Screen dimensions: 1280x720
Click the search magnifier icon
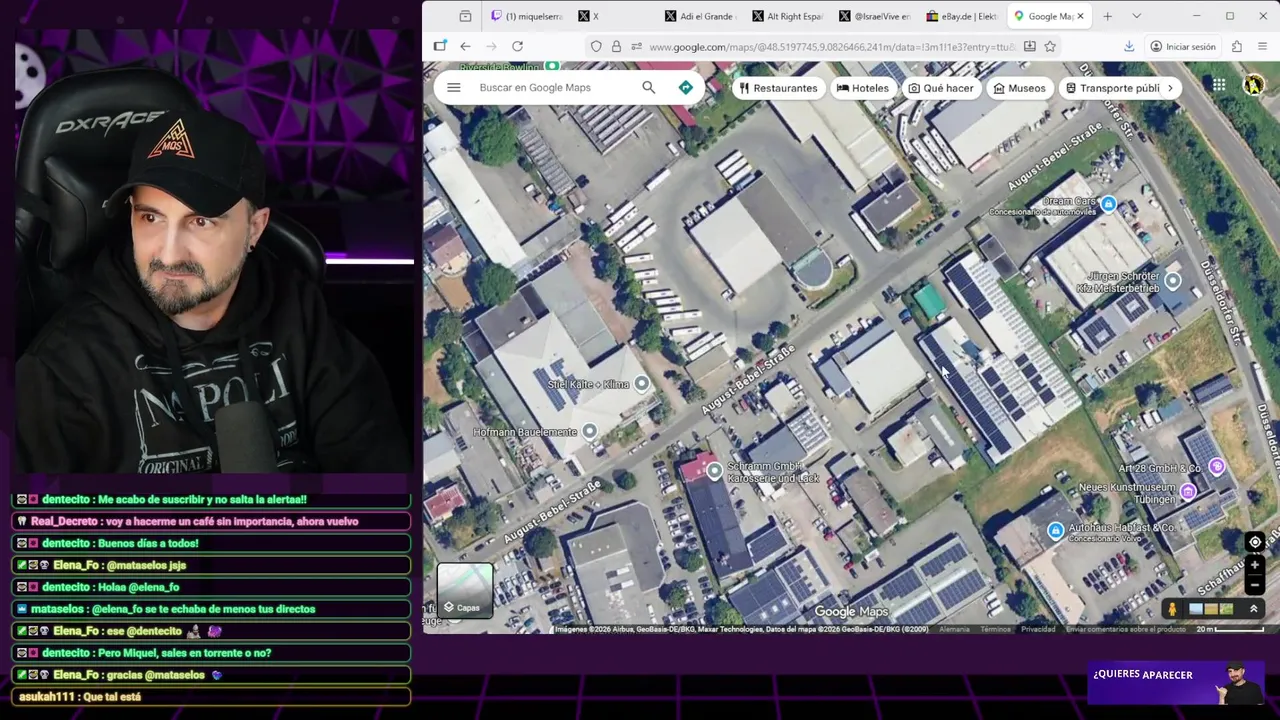648,88
